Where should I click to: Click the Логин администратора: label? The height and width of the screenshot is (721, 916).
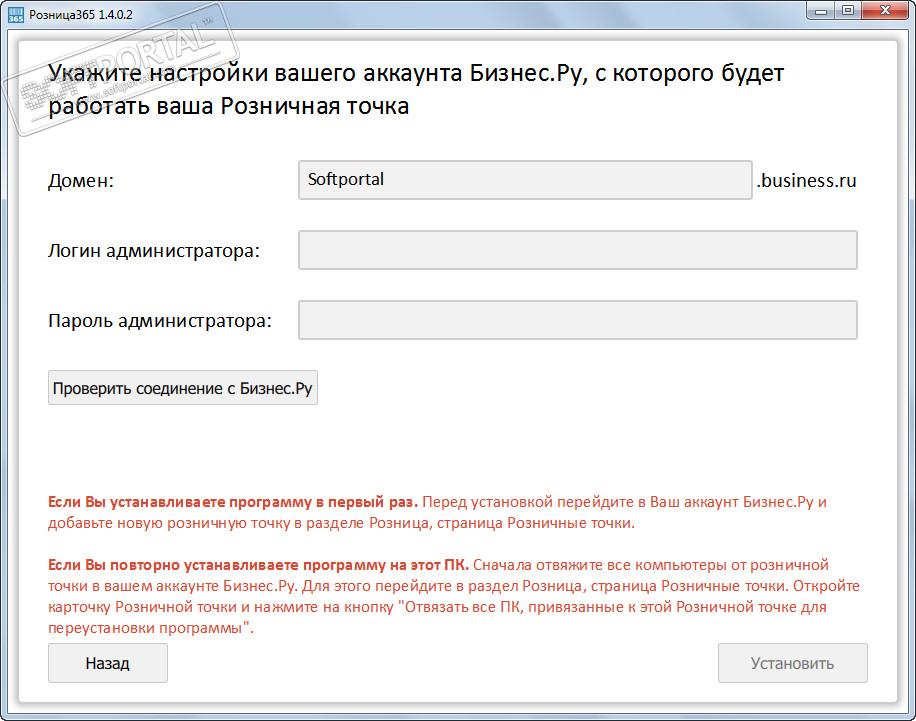154,251
